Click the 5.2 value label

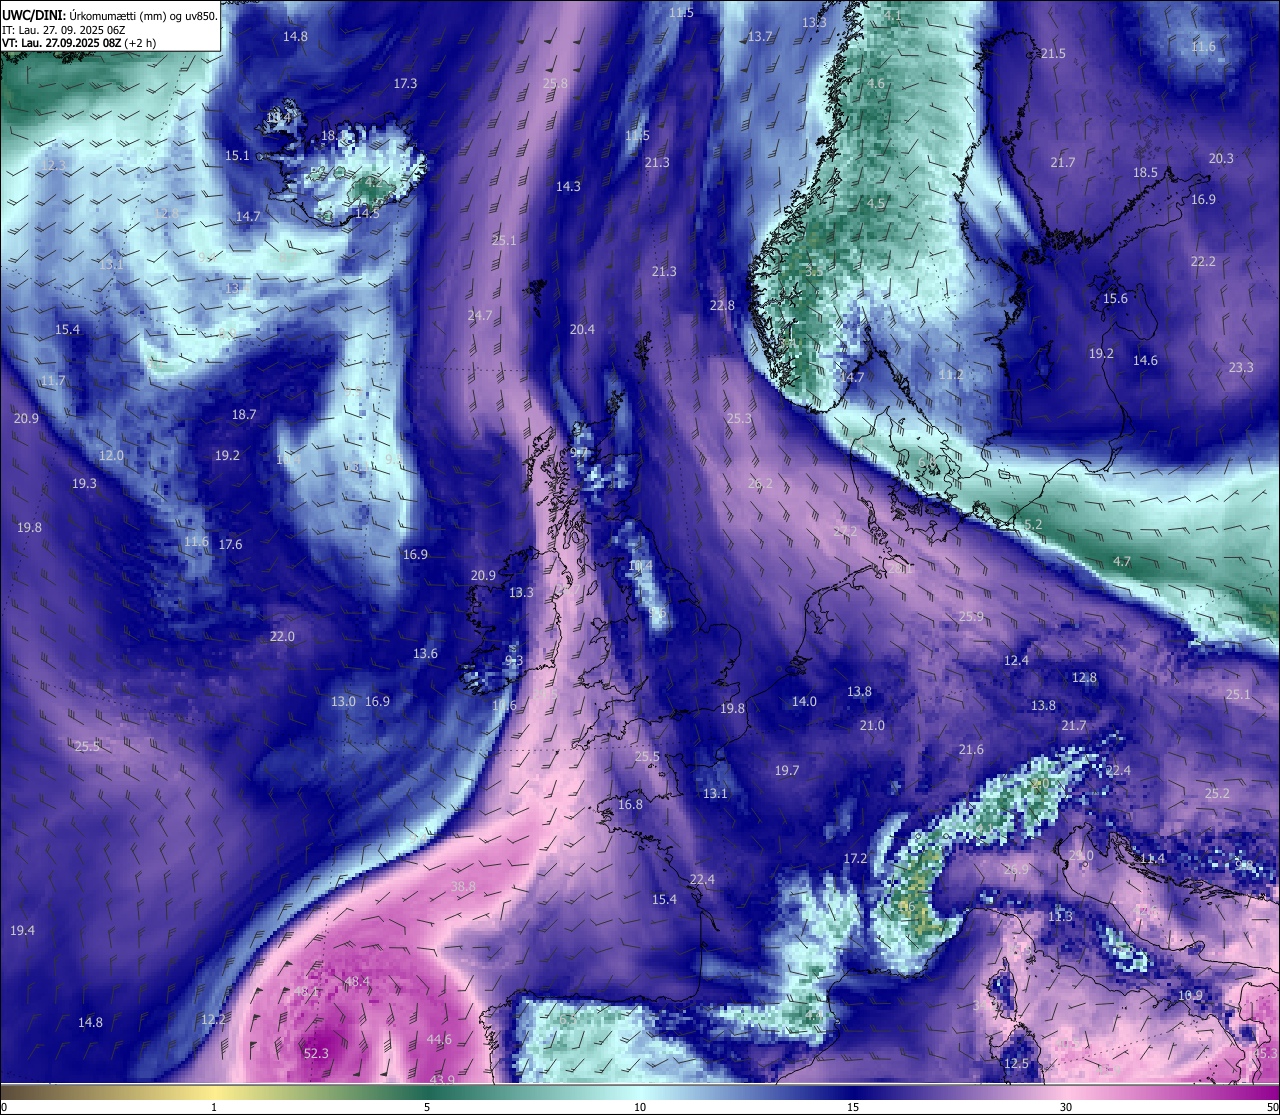[1033, 524]
